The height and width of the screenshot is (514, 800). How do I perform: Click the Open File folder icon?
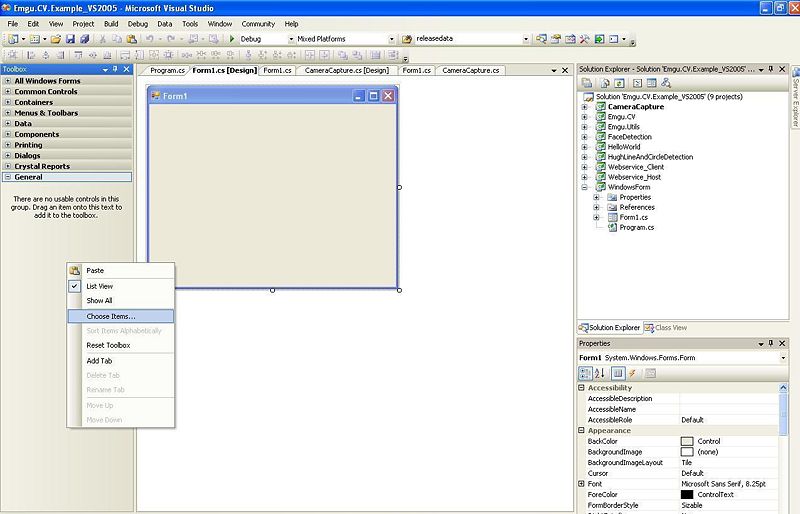click(x=56, y=39)
